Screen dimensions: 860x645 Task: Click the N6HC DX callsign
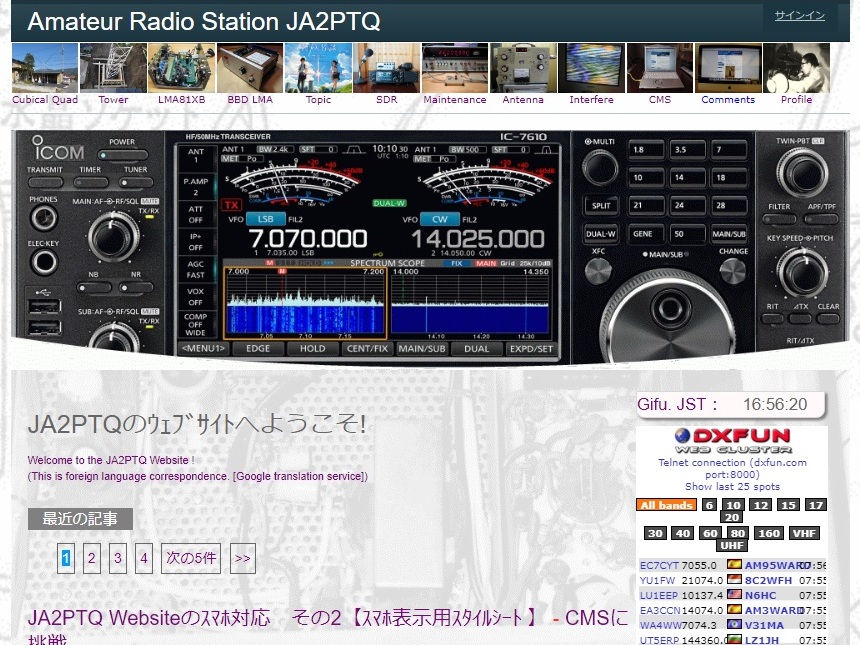pyautogui.click(x=760, y=595)
